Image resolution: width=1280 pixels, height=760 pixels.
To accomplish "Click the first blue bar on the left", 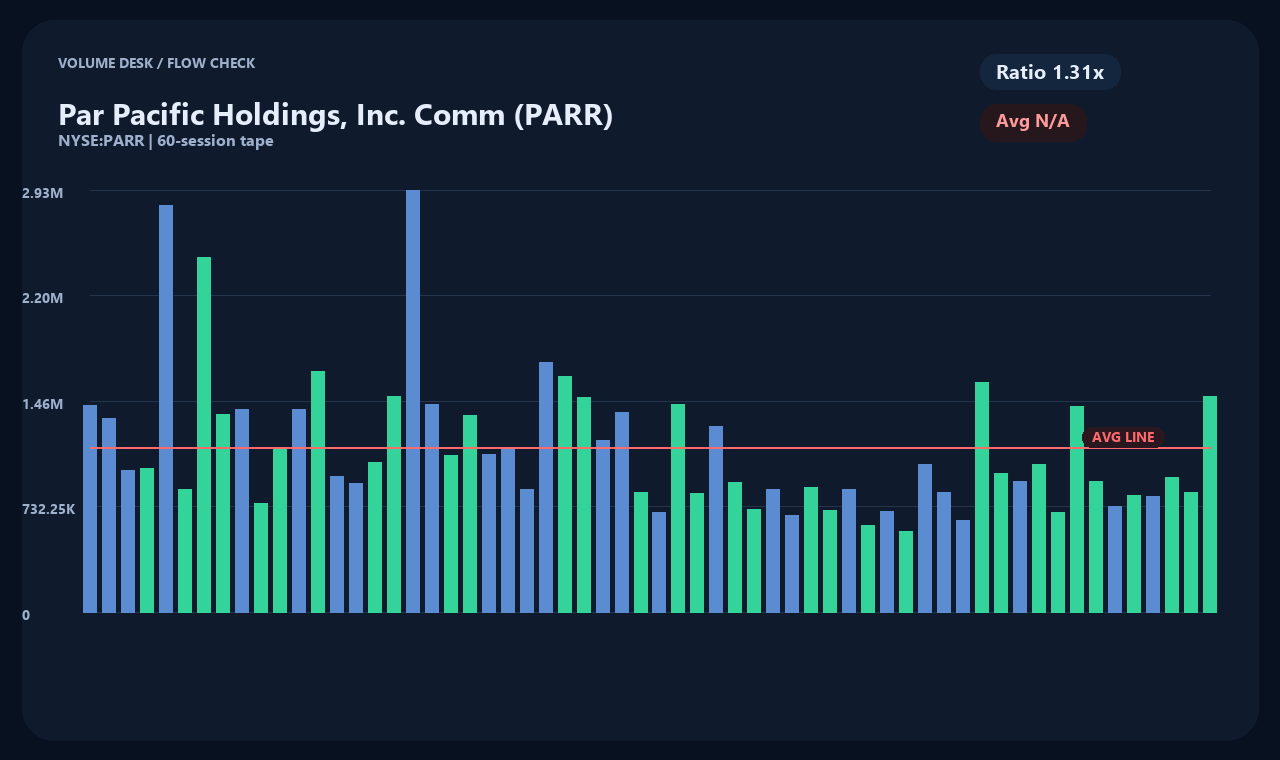I will [x=90, y=509].
